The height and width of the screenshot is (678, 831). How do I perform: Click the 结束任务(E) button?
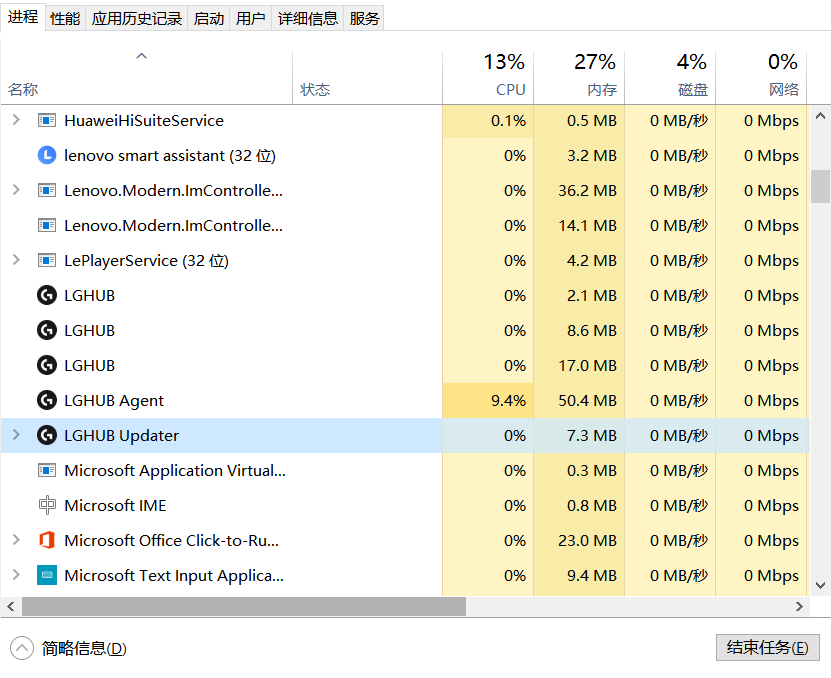767,648
